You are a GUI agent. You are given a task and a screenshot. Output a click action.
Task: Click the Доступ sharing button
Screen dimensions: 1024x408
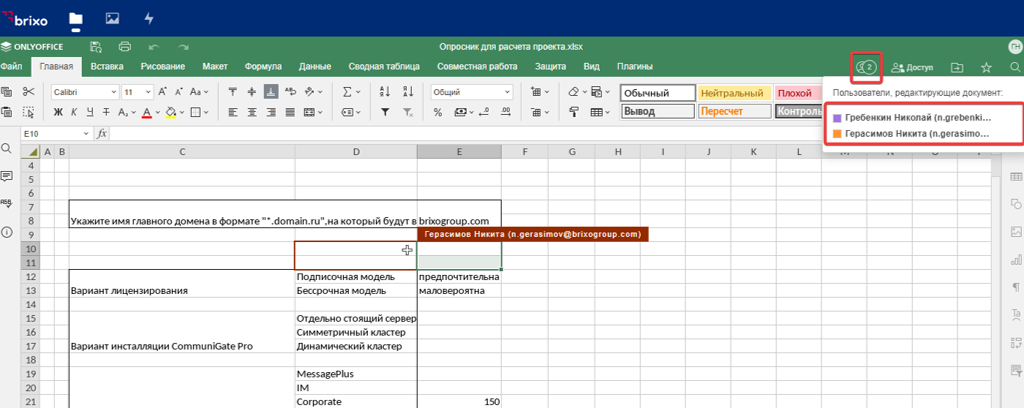point(912,67)
